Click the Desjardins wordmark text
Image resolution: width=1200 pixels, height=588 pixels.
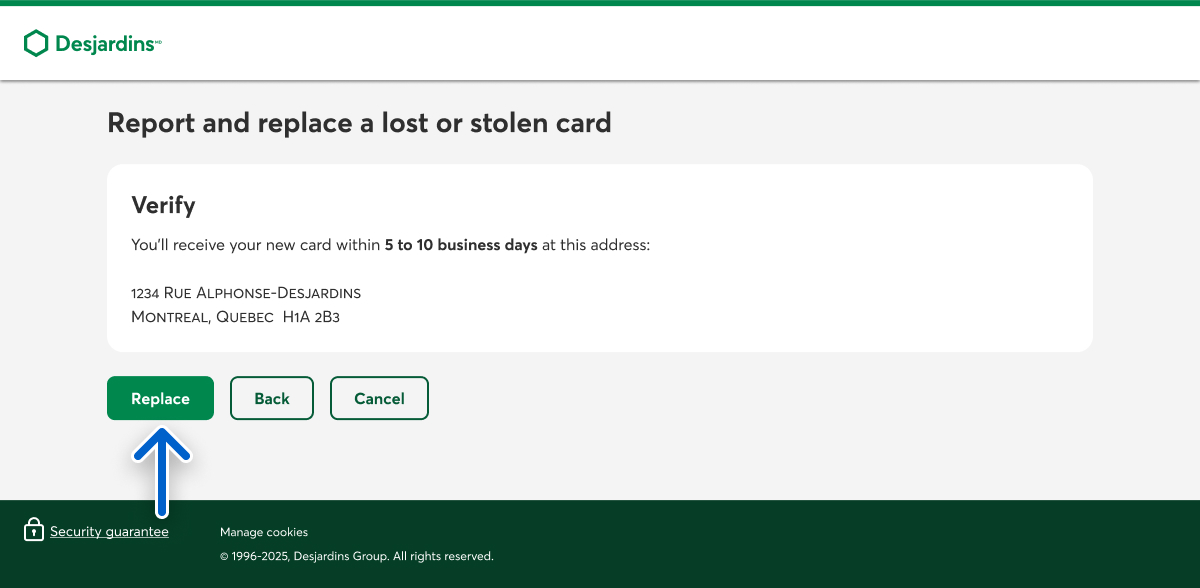click(105, 44)
